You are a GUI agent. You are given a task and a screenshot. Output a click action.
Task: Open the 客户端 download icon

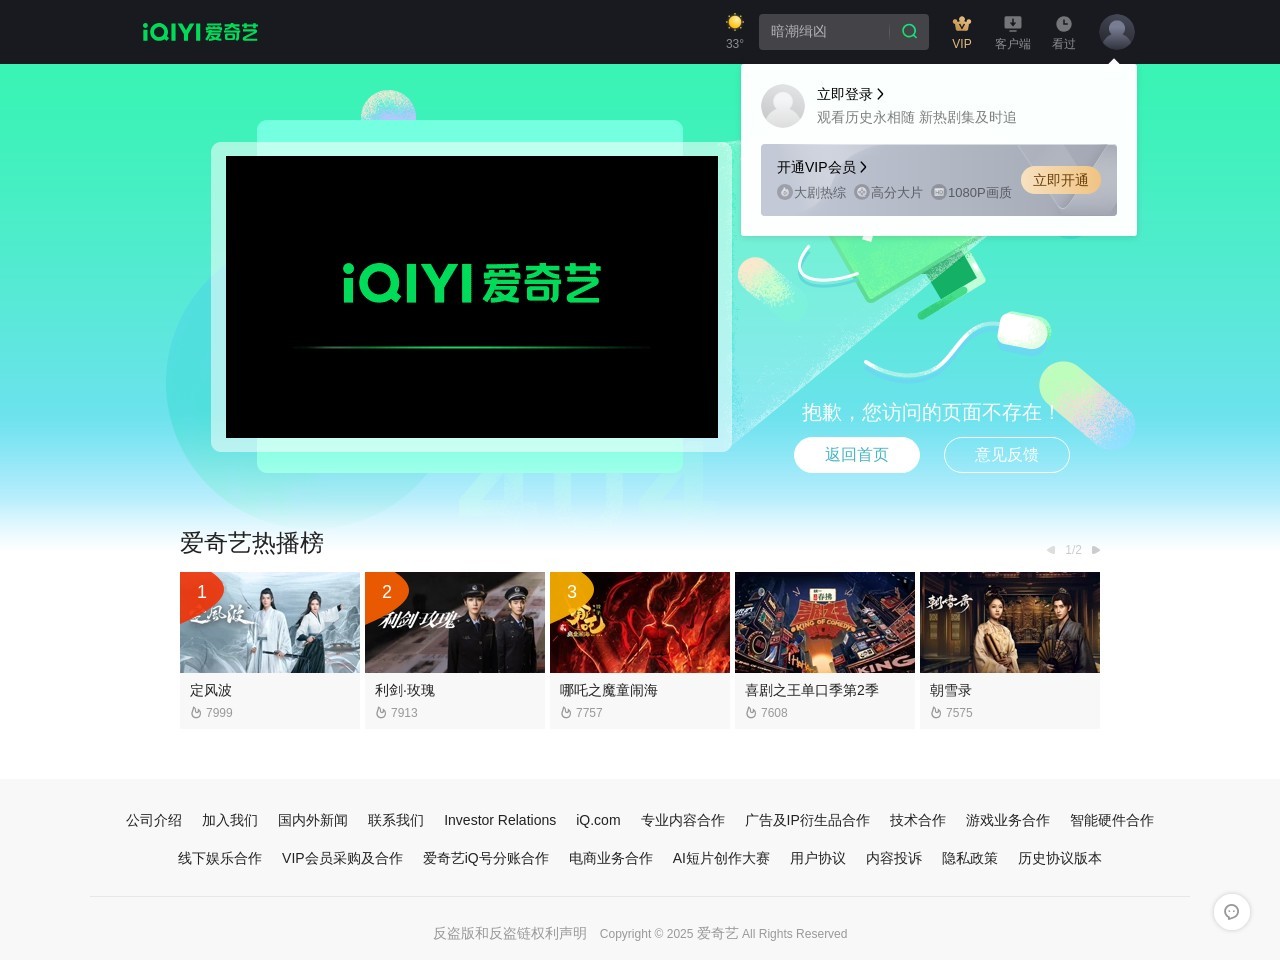coord(1012,24)
